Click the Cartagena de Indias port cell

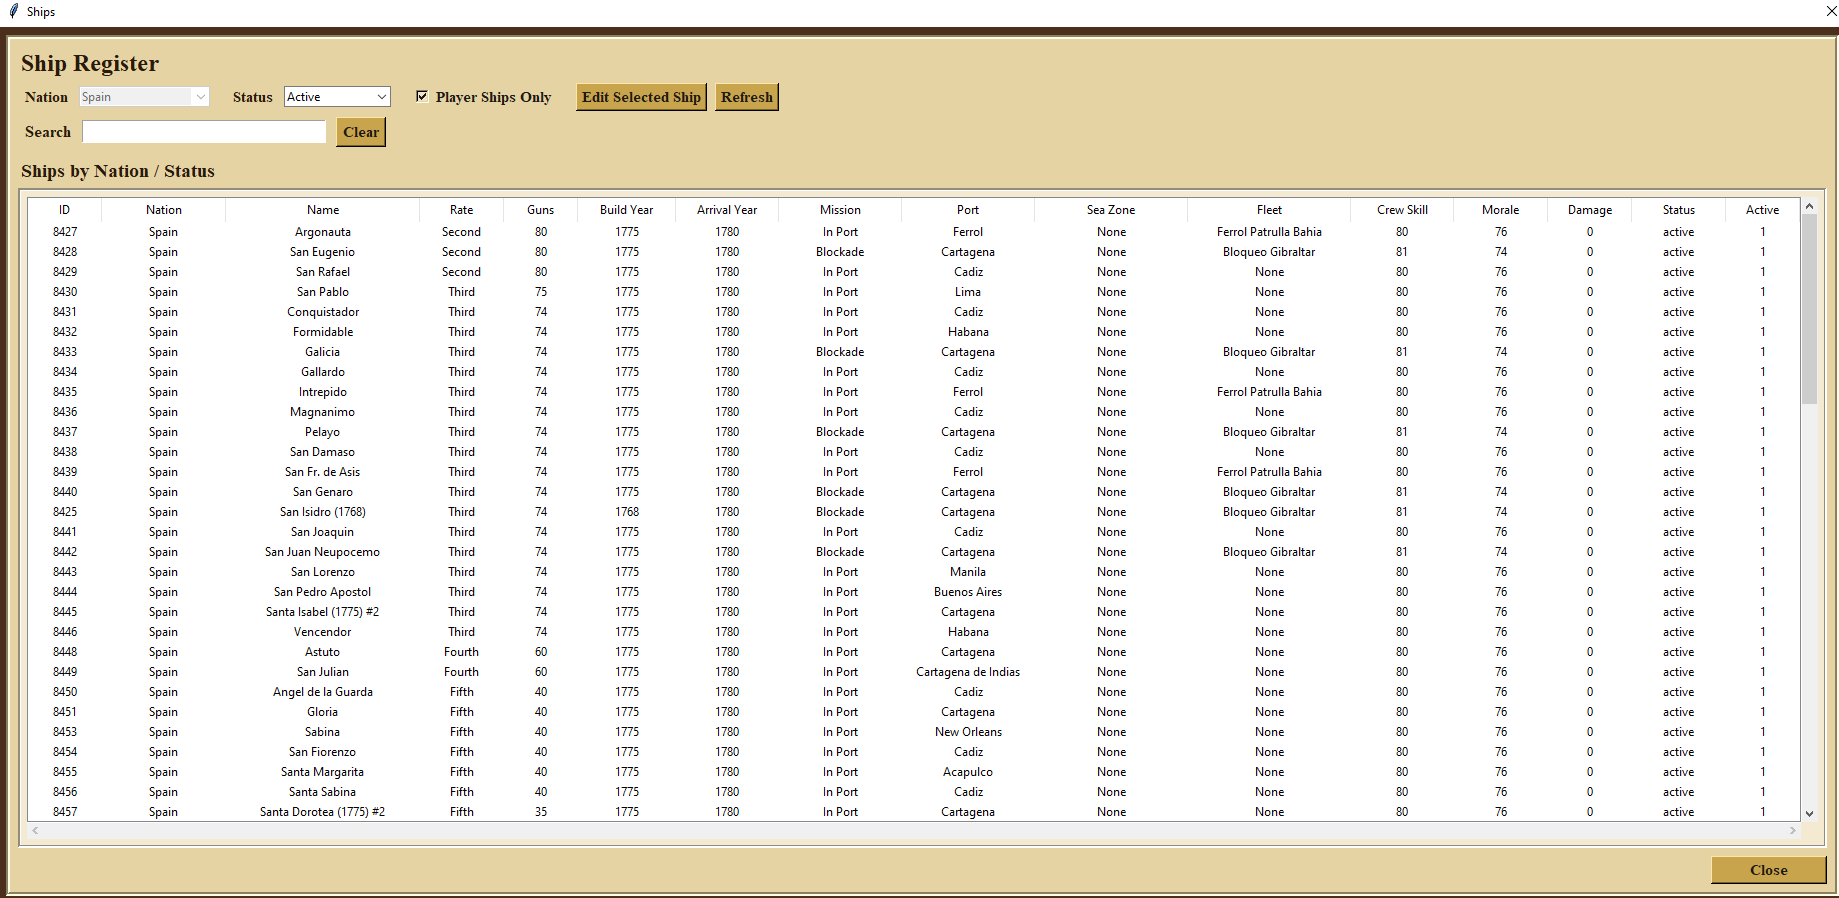coord(968,672)
